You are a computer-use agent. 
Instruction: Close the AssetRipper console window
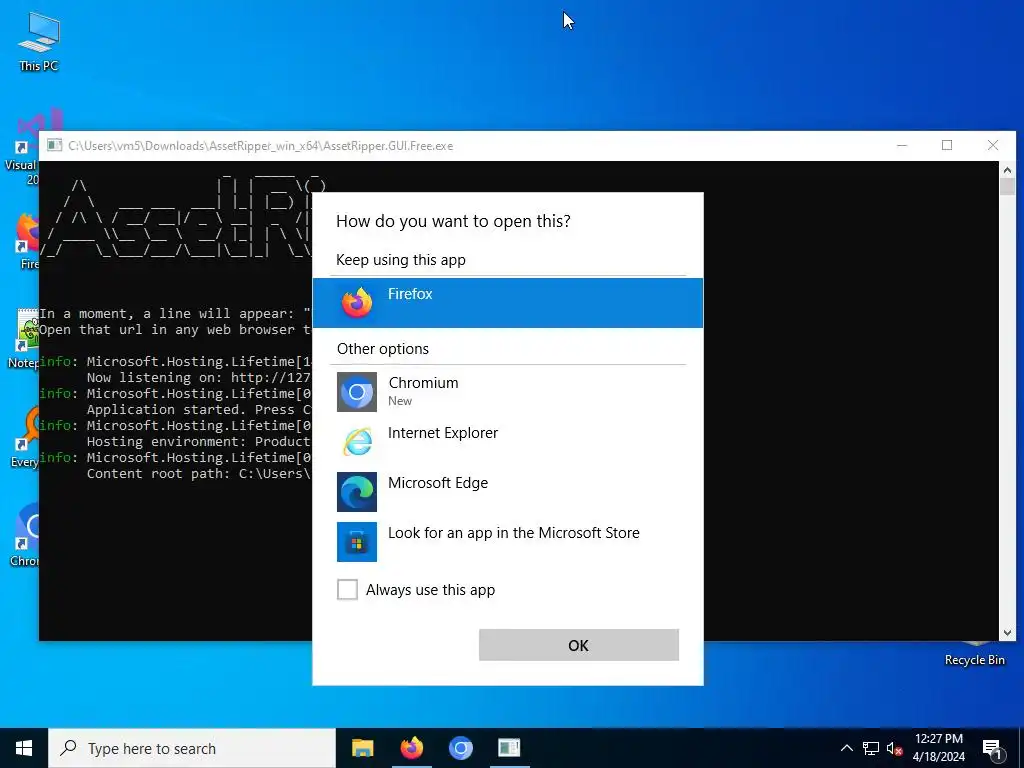click(x=993, y=145)
